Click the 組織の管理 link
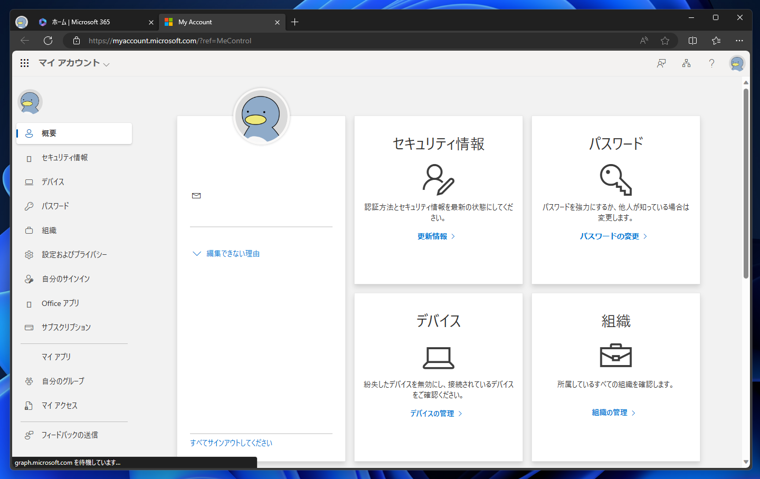This screenshot has width=760, height=479. [x=614, y=413]
